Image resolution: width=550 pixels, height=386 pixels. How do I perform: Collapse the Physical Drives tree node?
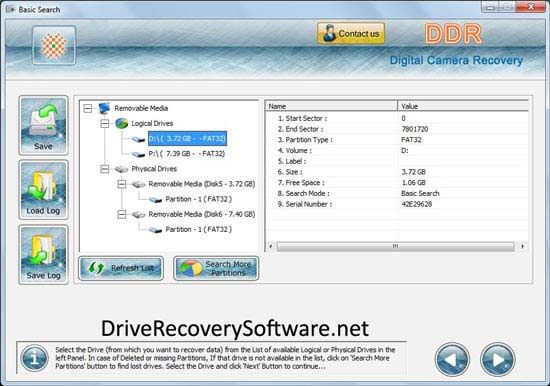coord(105,169)
